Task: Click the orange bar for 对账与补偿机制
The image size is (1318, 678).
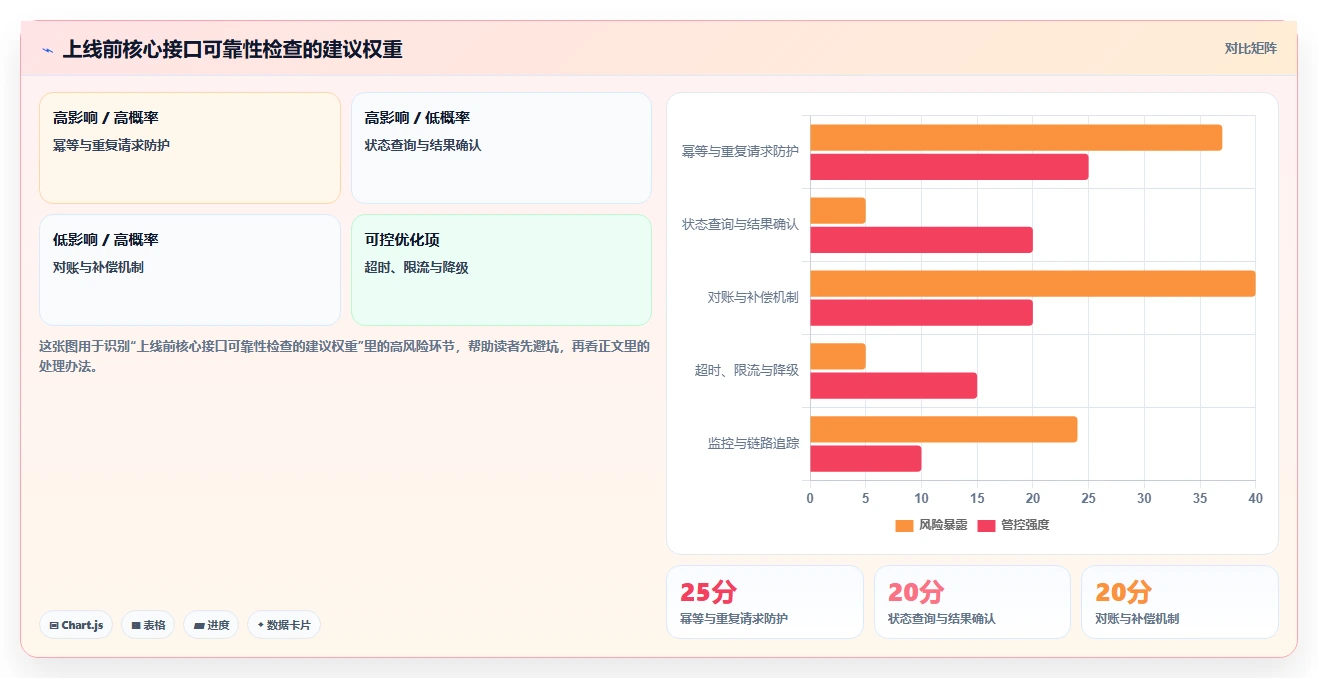Action: tap(1032, 284)
